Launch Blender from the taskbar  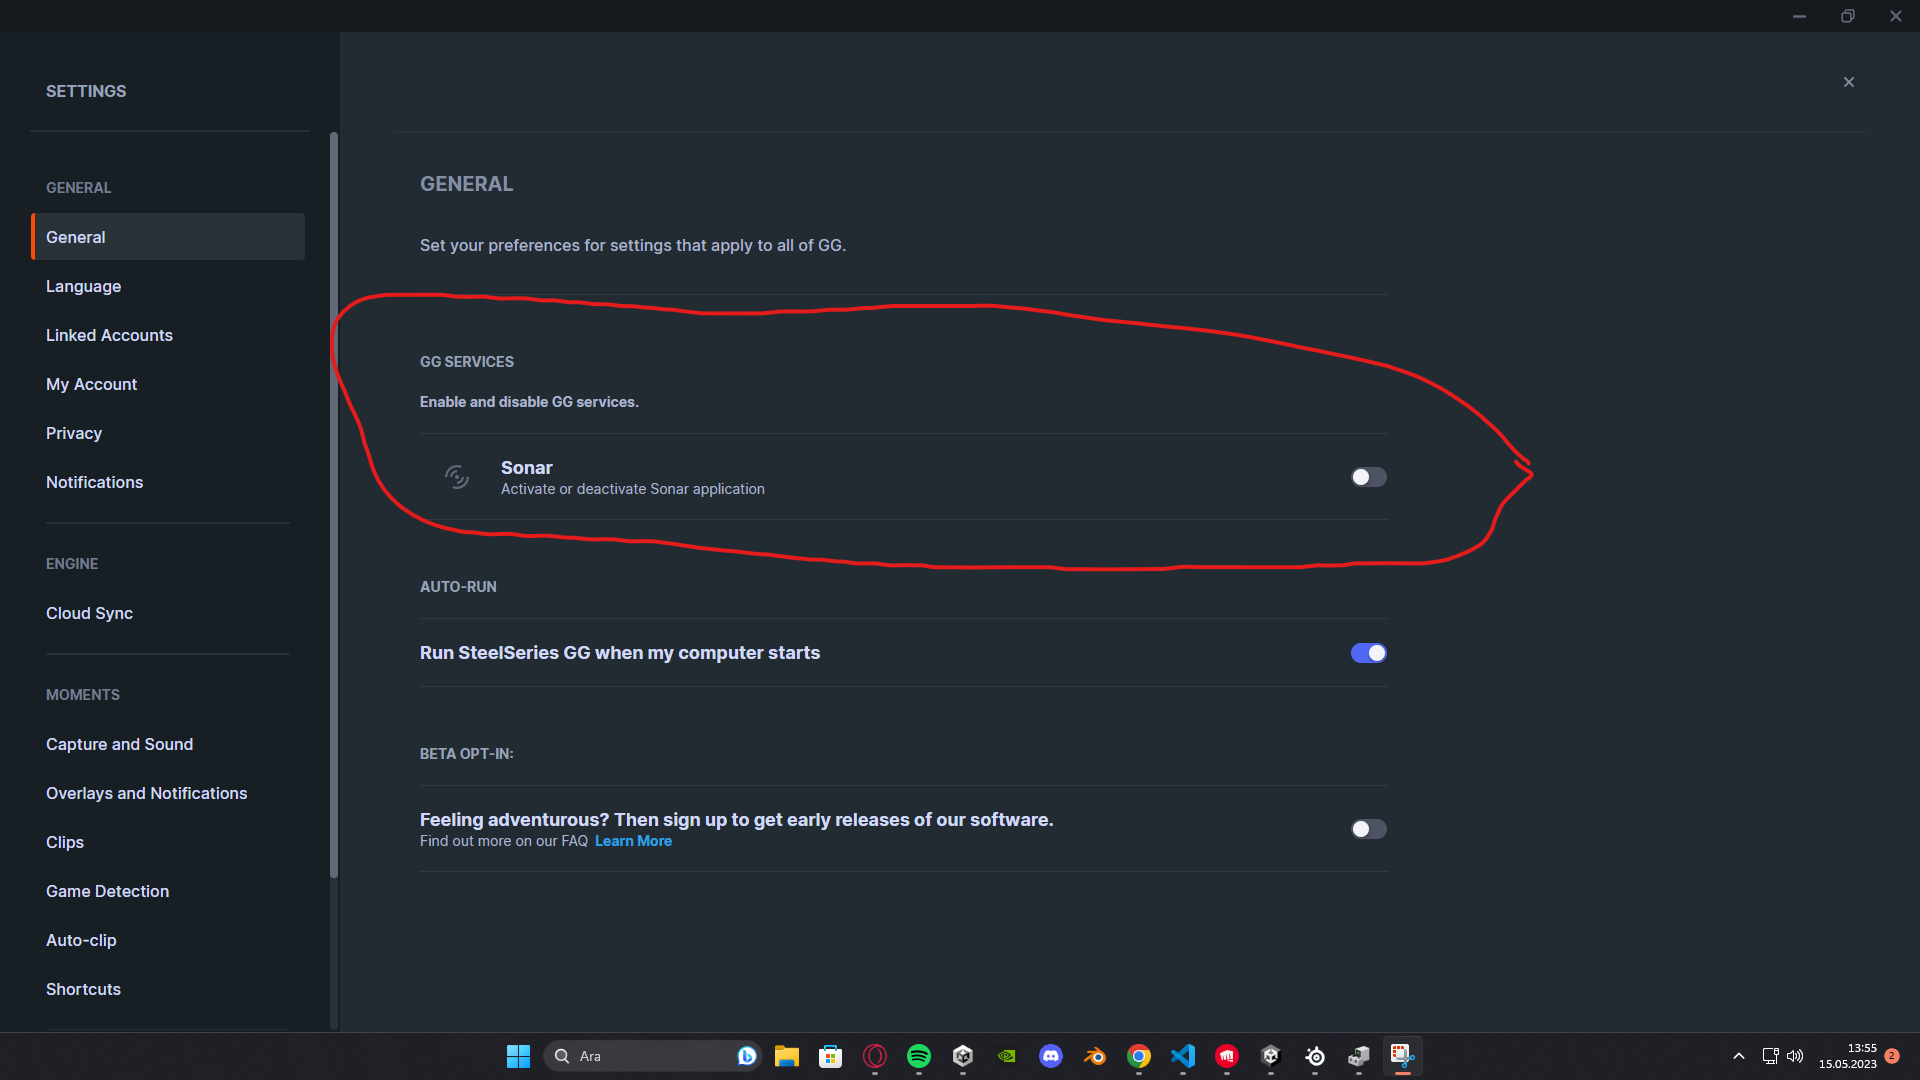tap(1094, 1056)
